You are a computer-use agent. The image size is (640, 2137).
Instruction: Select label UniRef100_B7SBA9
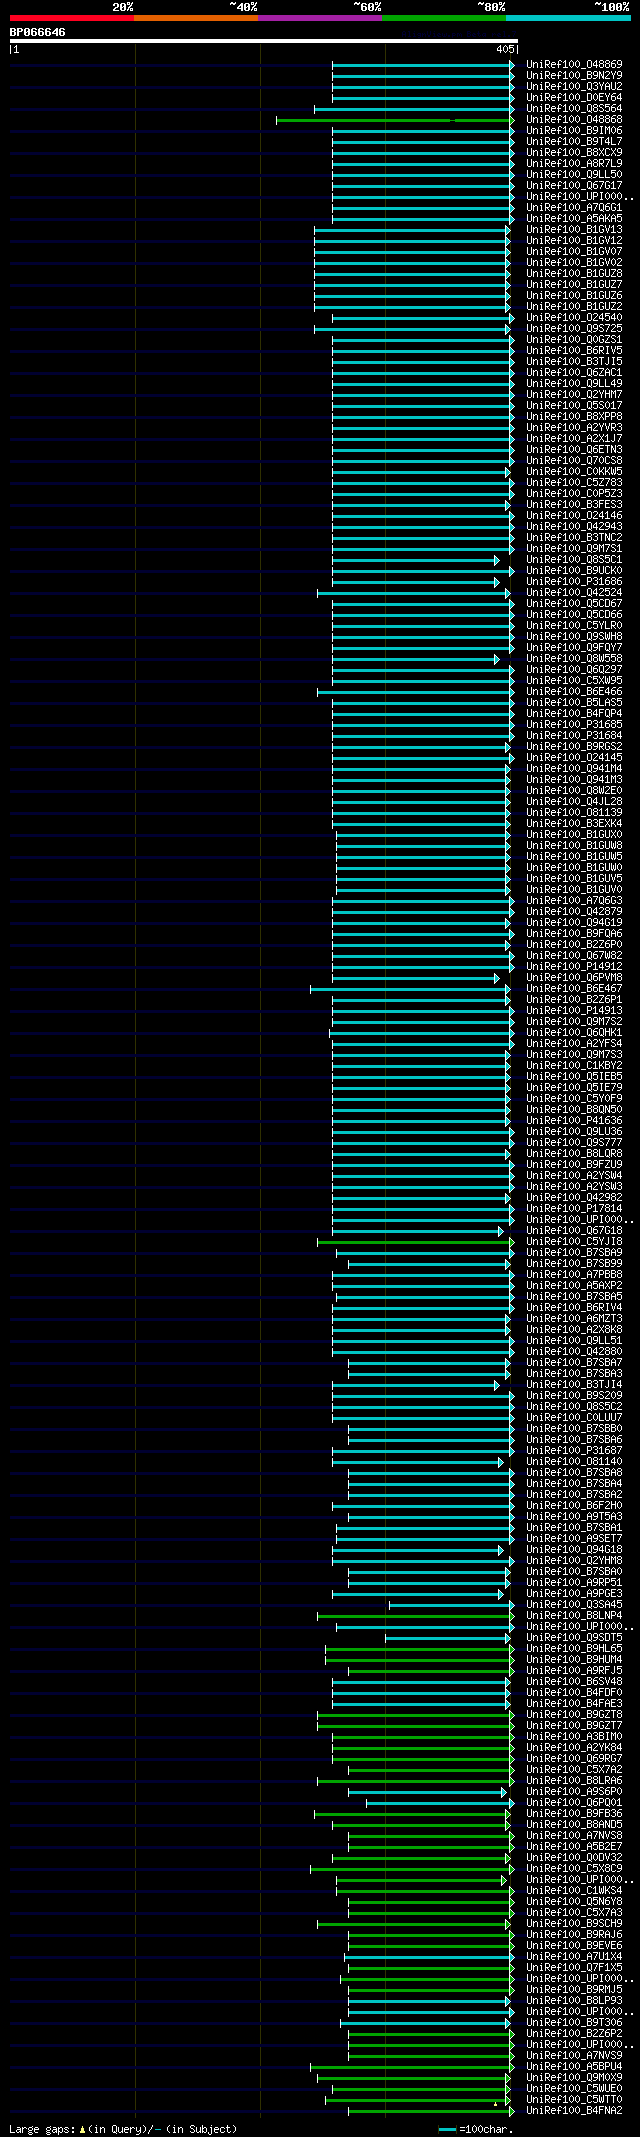click(x=574, y=1253)
